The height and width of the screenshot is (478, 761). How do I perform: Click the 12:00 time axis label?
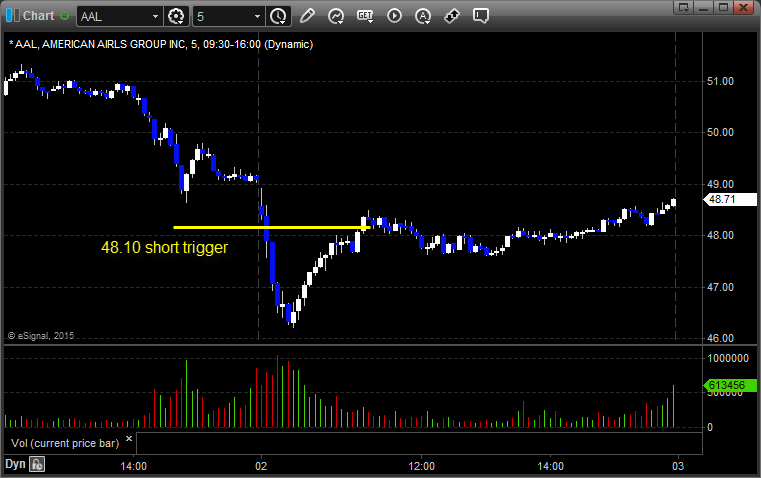[x=421, y=466]
